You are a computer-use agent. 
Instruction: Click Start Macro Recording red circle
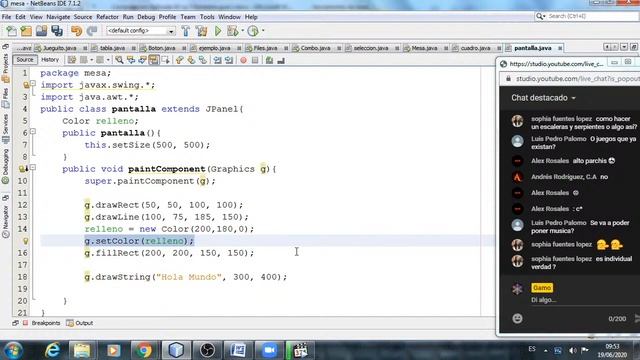pyautogui.click(x=243, y=60)
